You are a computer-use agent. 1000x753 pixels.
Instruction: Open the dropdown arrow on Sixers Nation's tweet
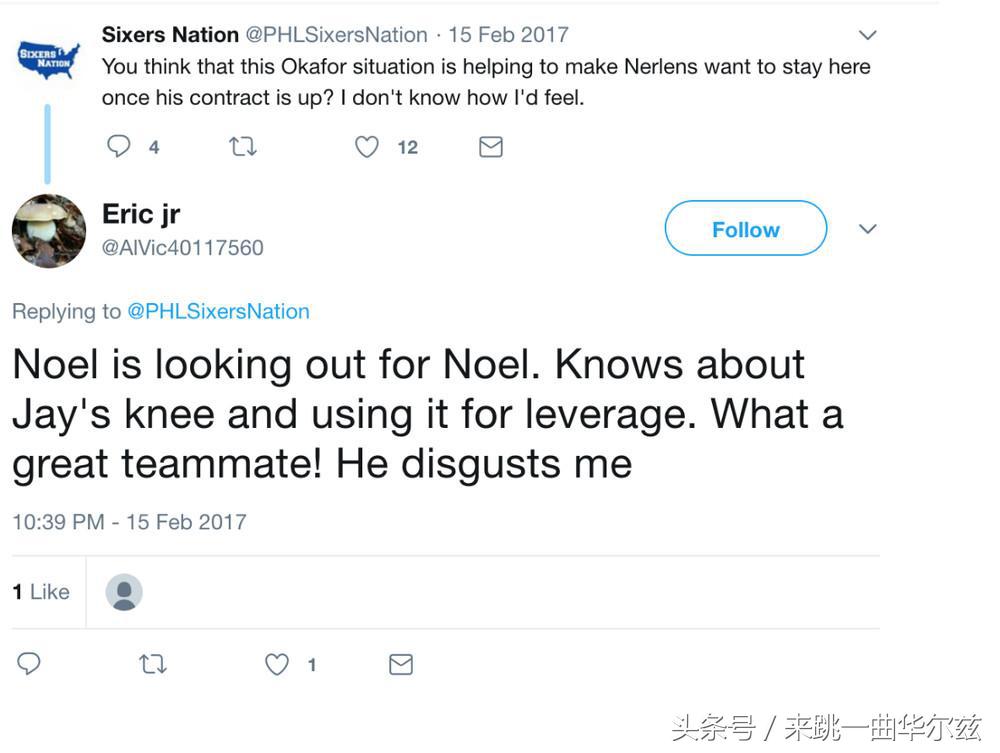867,33
